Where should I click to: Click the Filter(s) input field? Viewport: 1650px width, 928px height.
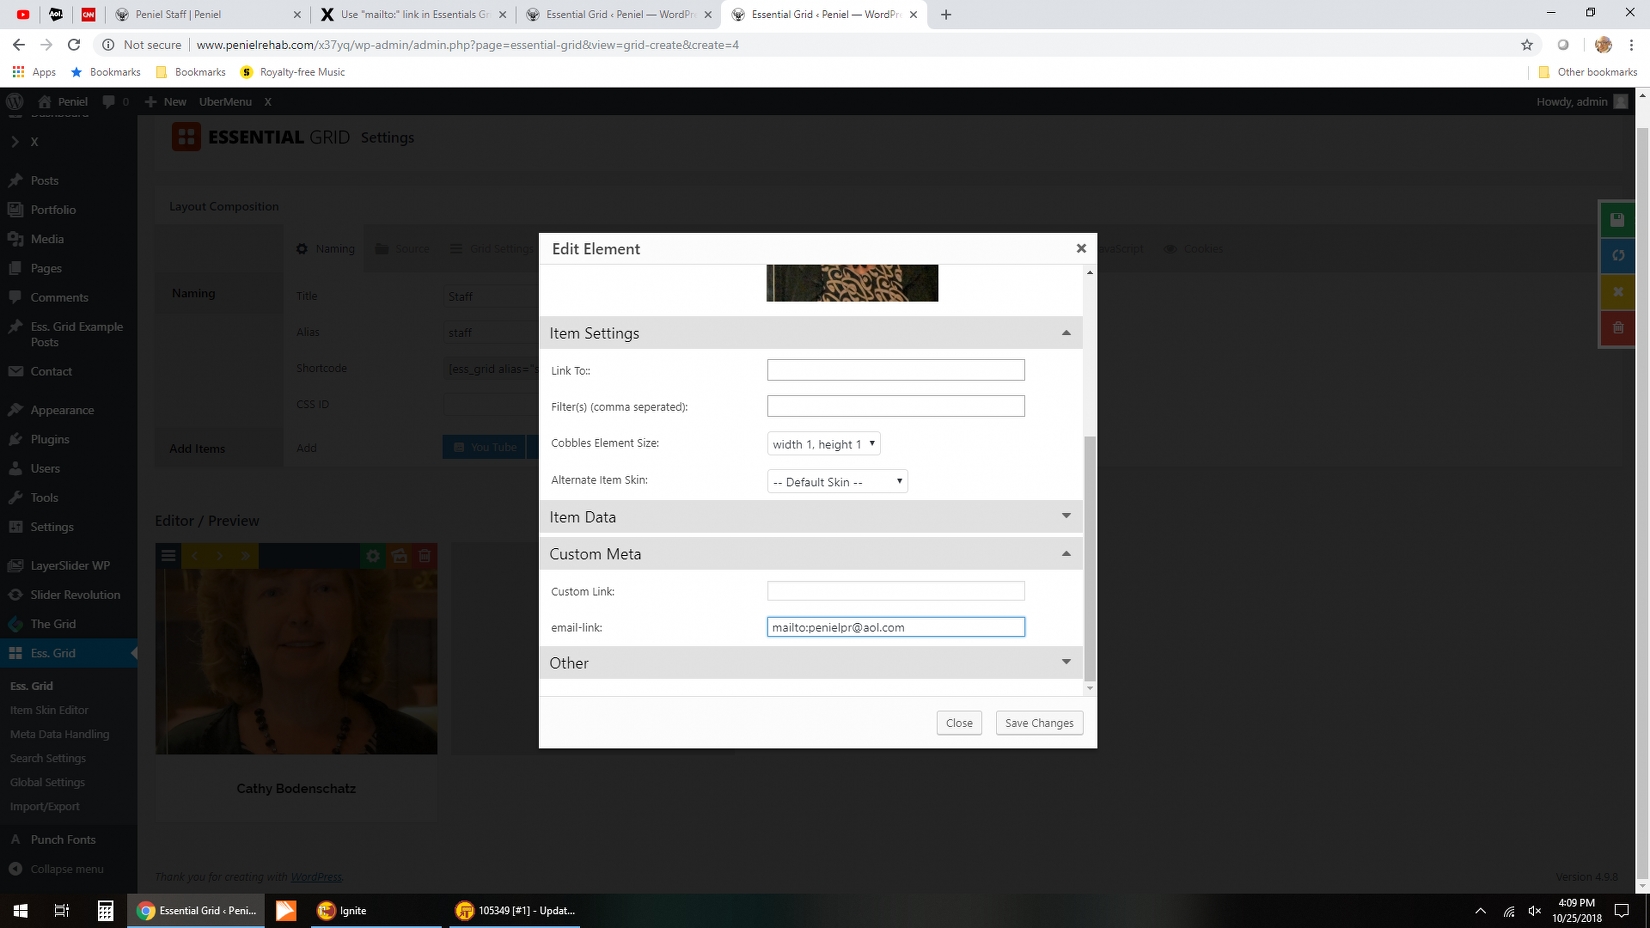click(895, 406)
